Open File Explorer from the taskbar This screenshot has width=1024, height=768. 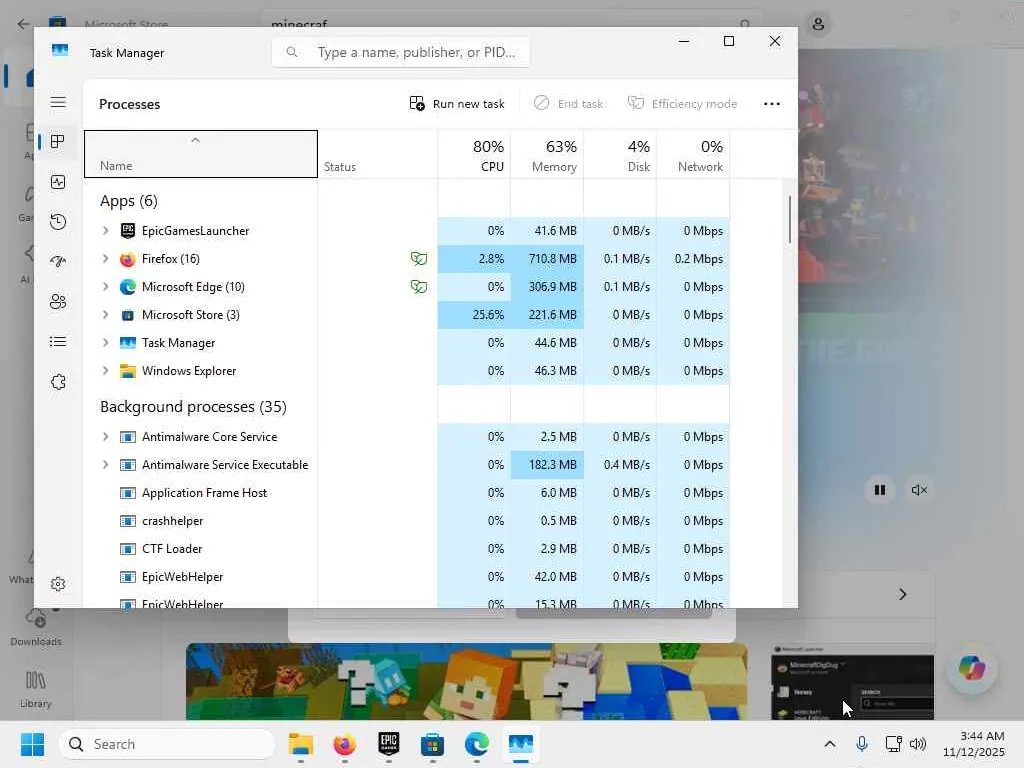pos(301,744)
